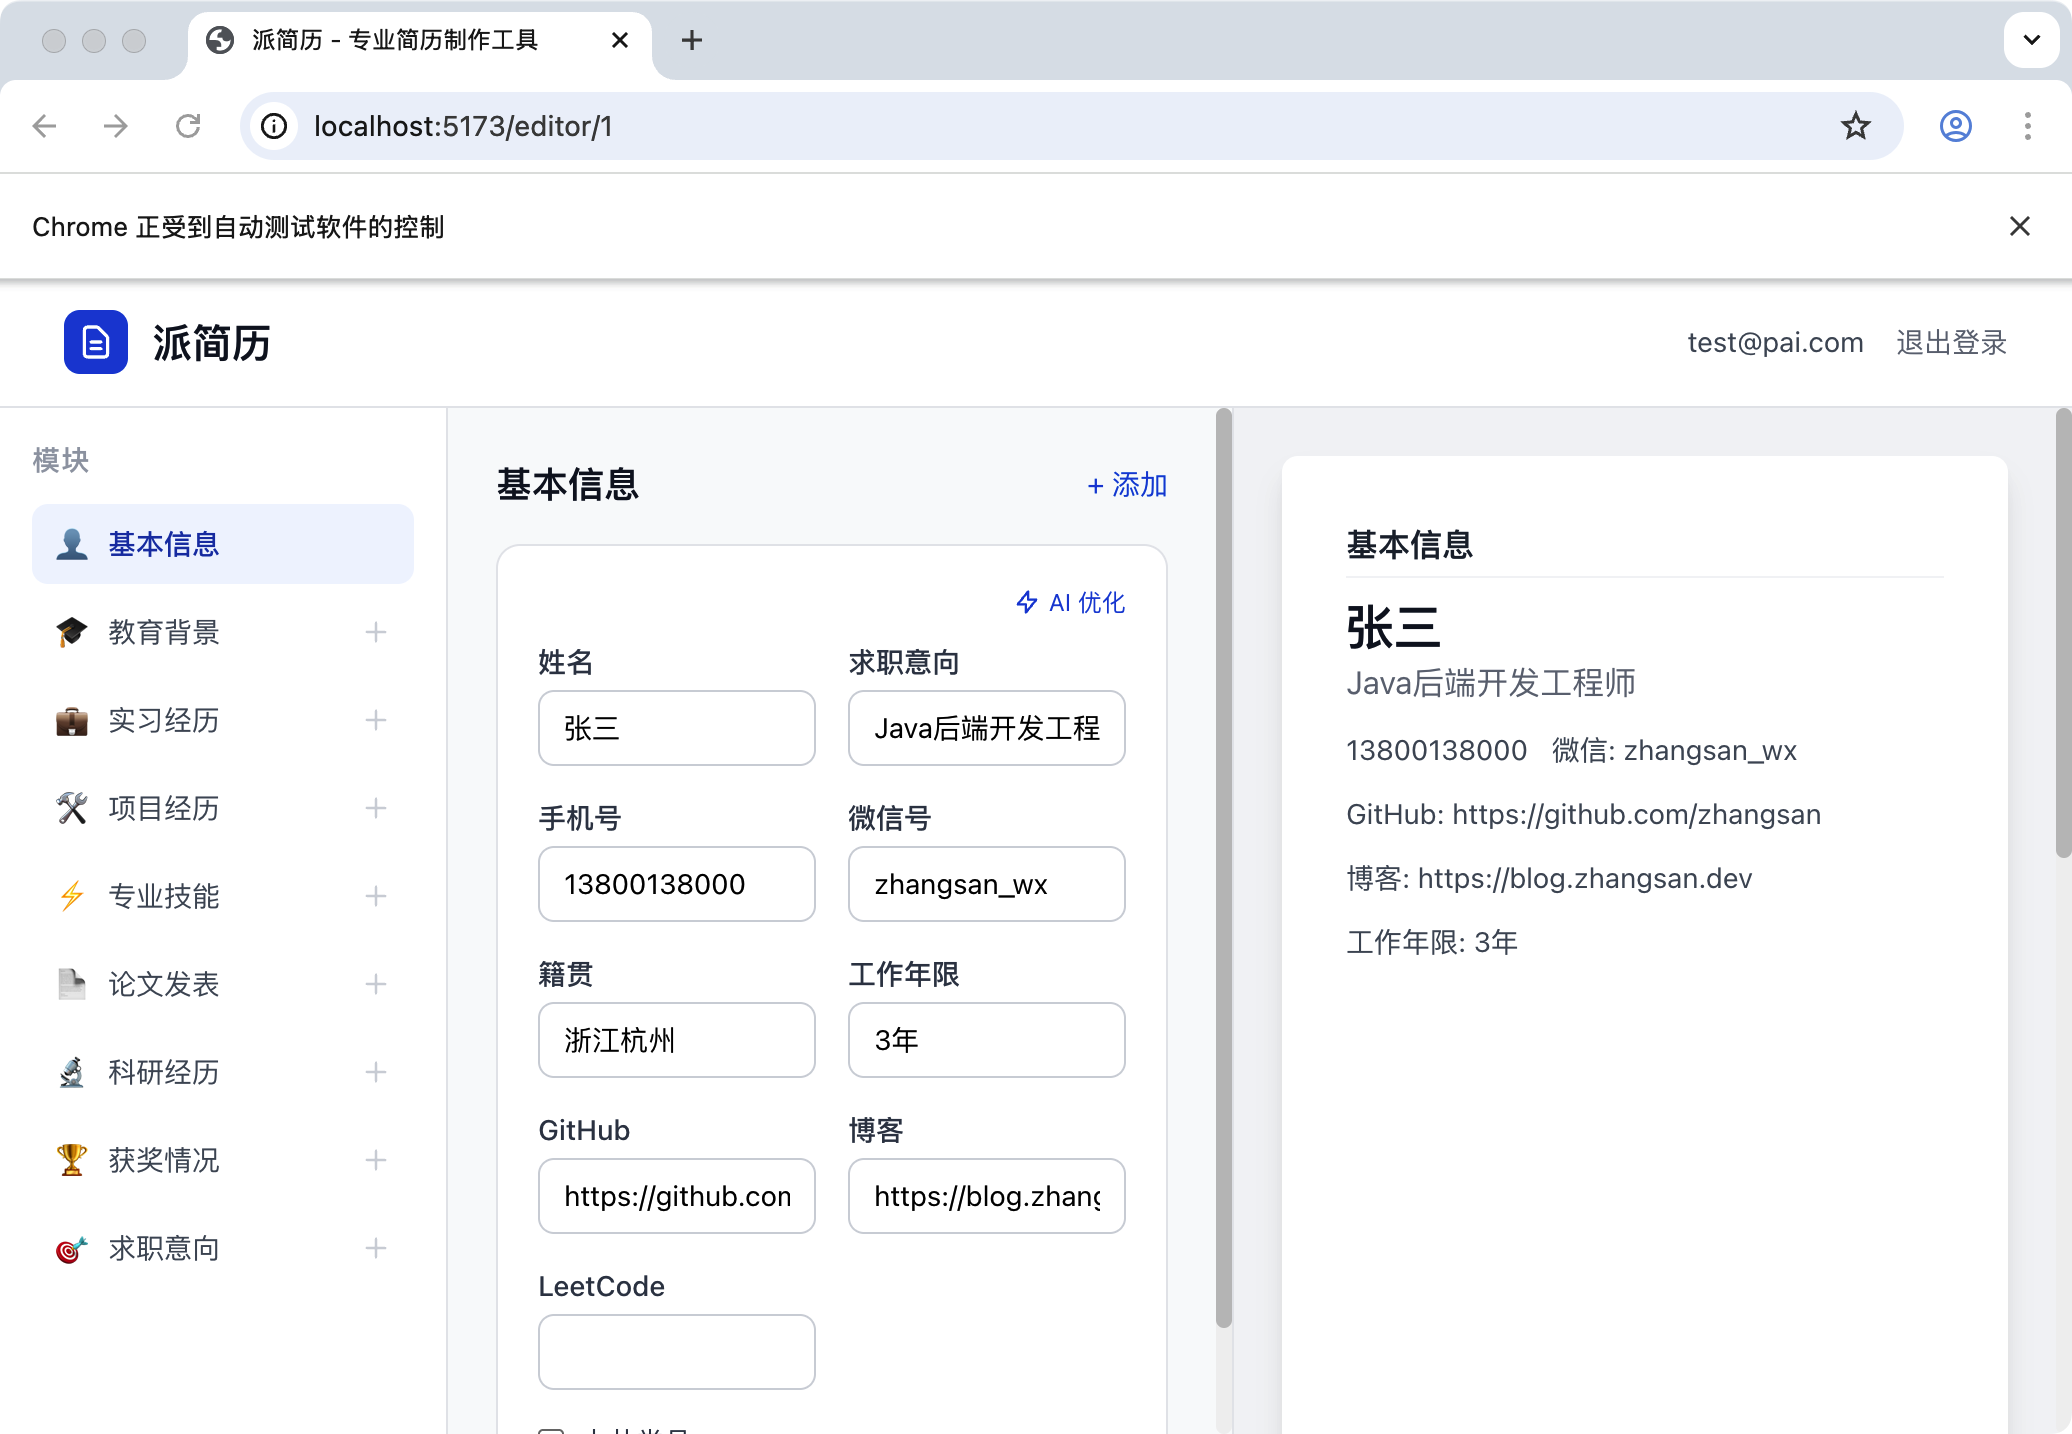Switch to the 论文发表 module
Viewport: 2072px width, 1434px height.
(x=164, y=984)
